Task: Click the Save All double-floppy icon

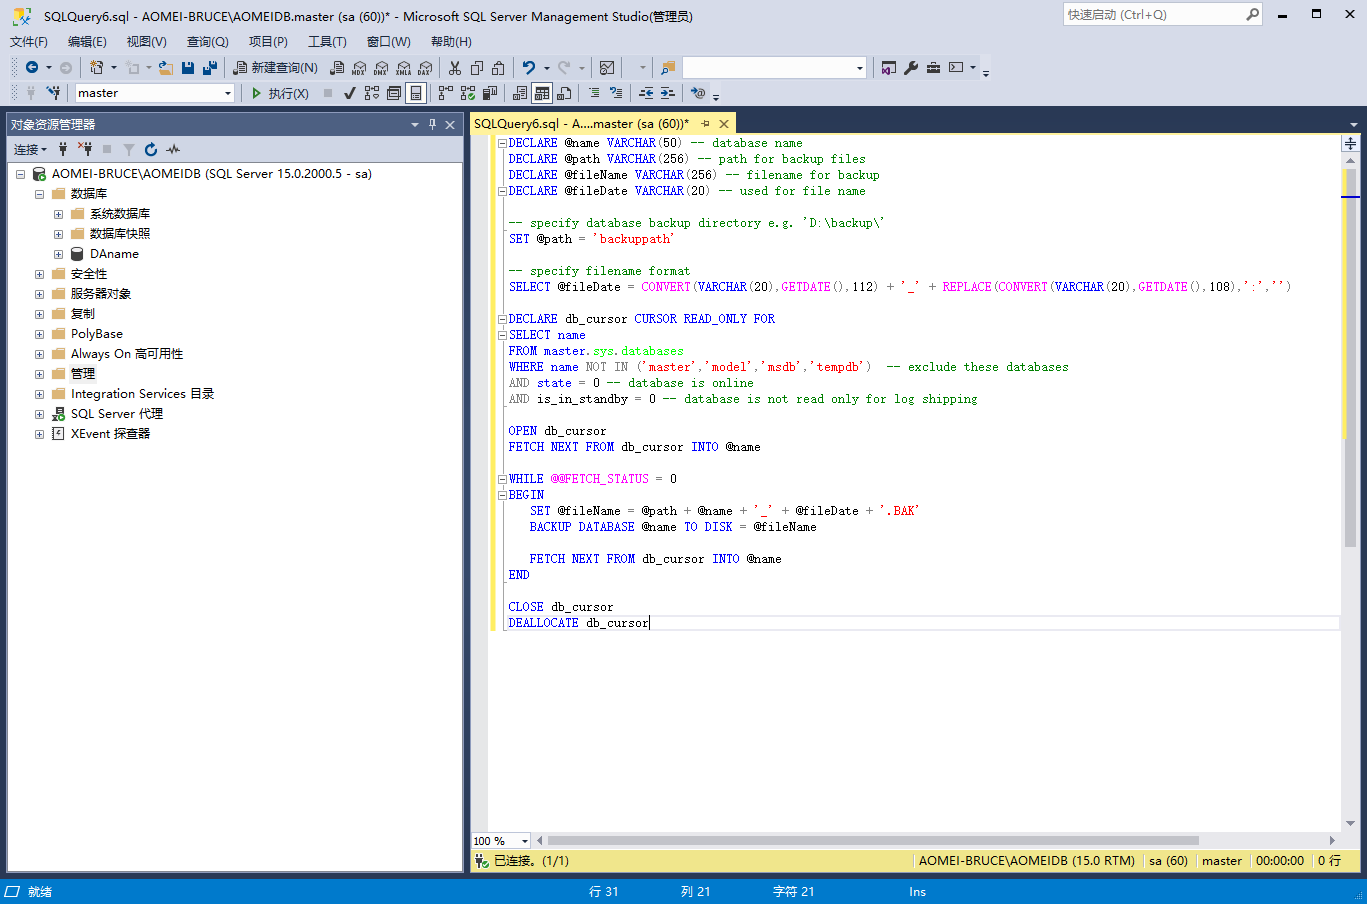Action: (x=210, y=68)
